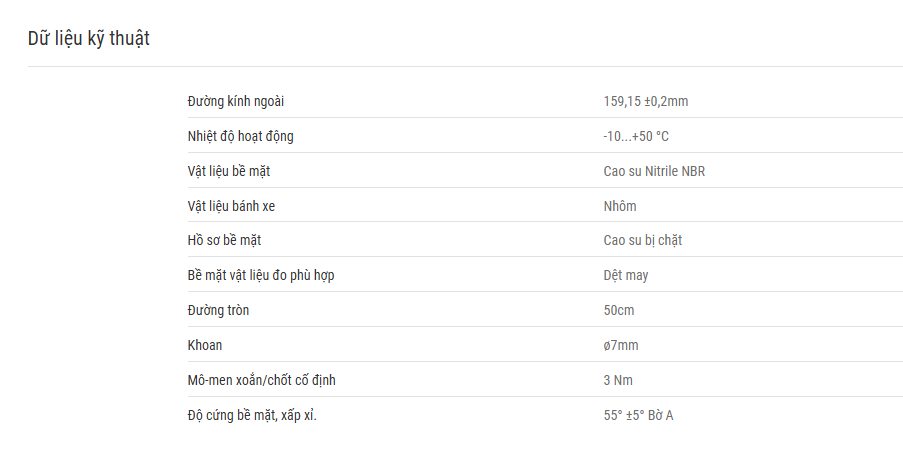Viewport: 903px width, 451px height.
Task: Click the '55° ±5° Bờ A' hardness value
Action: pyautogui.click(x=638, y=415)
